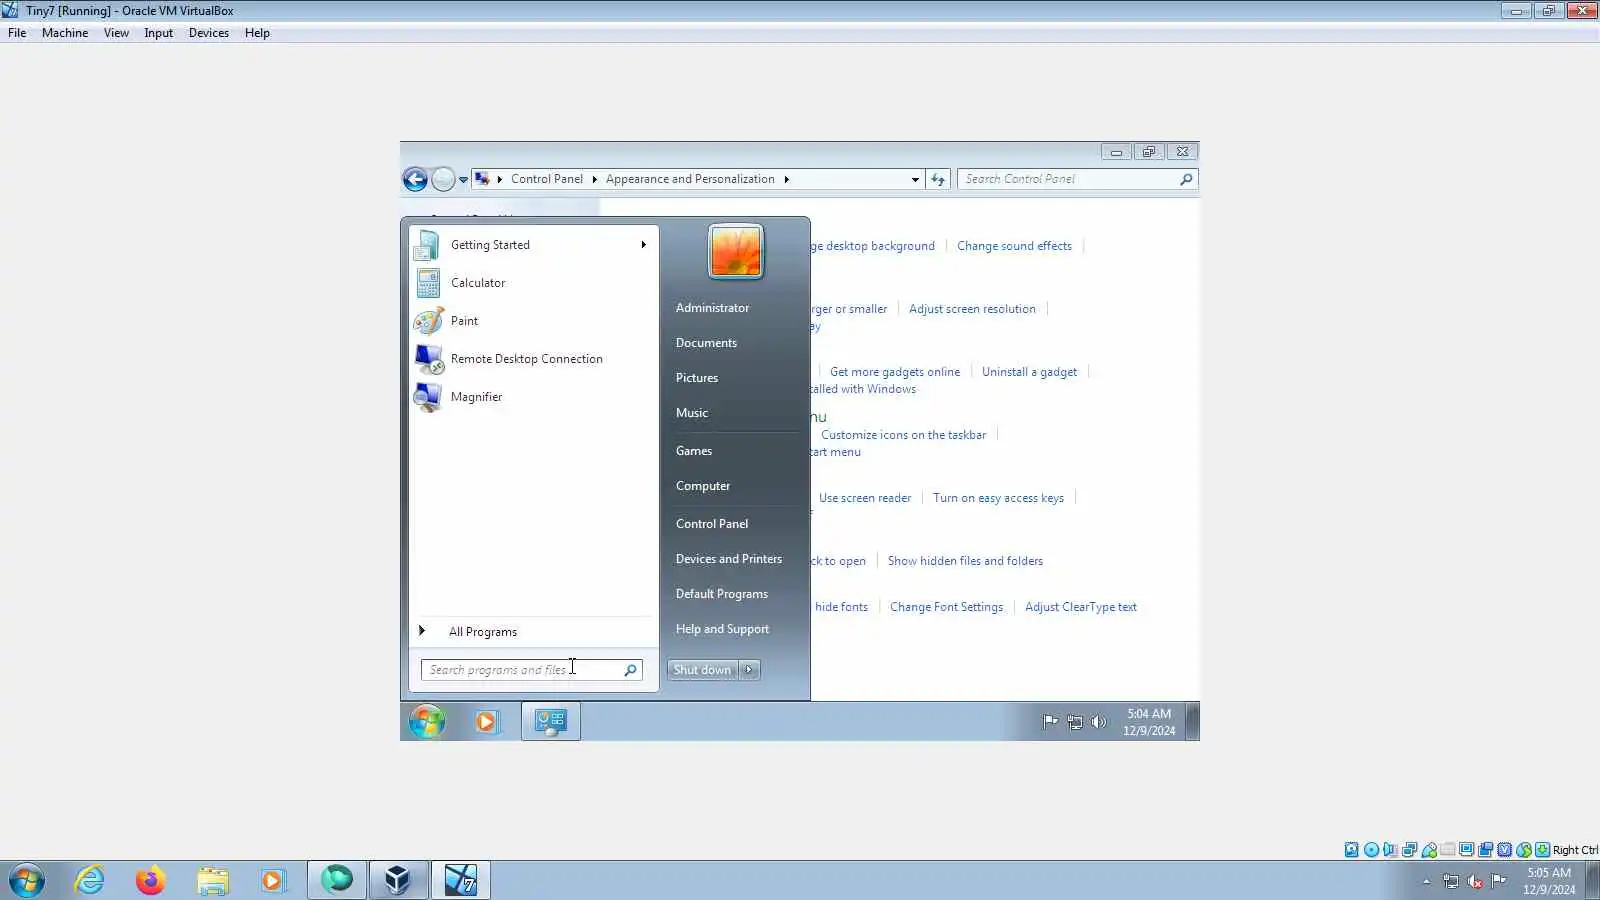Open Show hidden files and folders link
The height and width of the screenshot is (900, 1600).
click(965, 561)
